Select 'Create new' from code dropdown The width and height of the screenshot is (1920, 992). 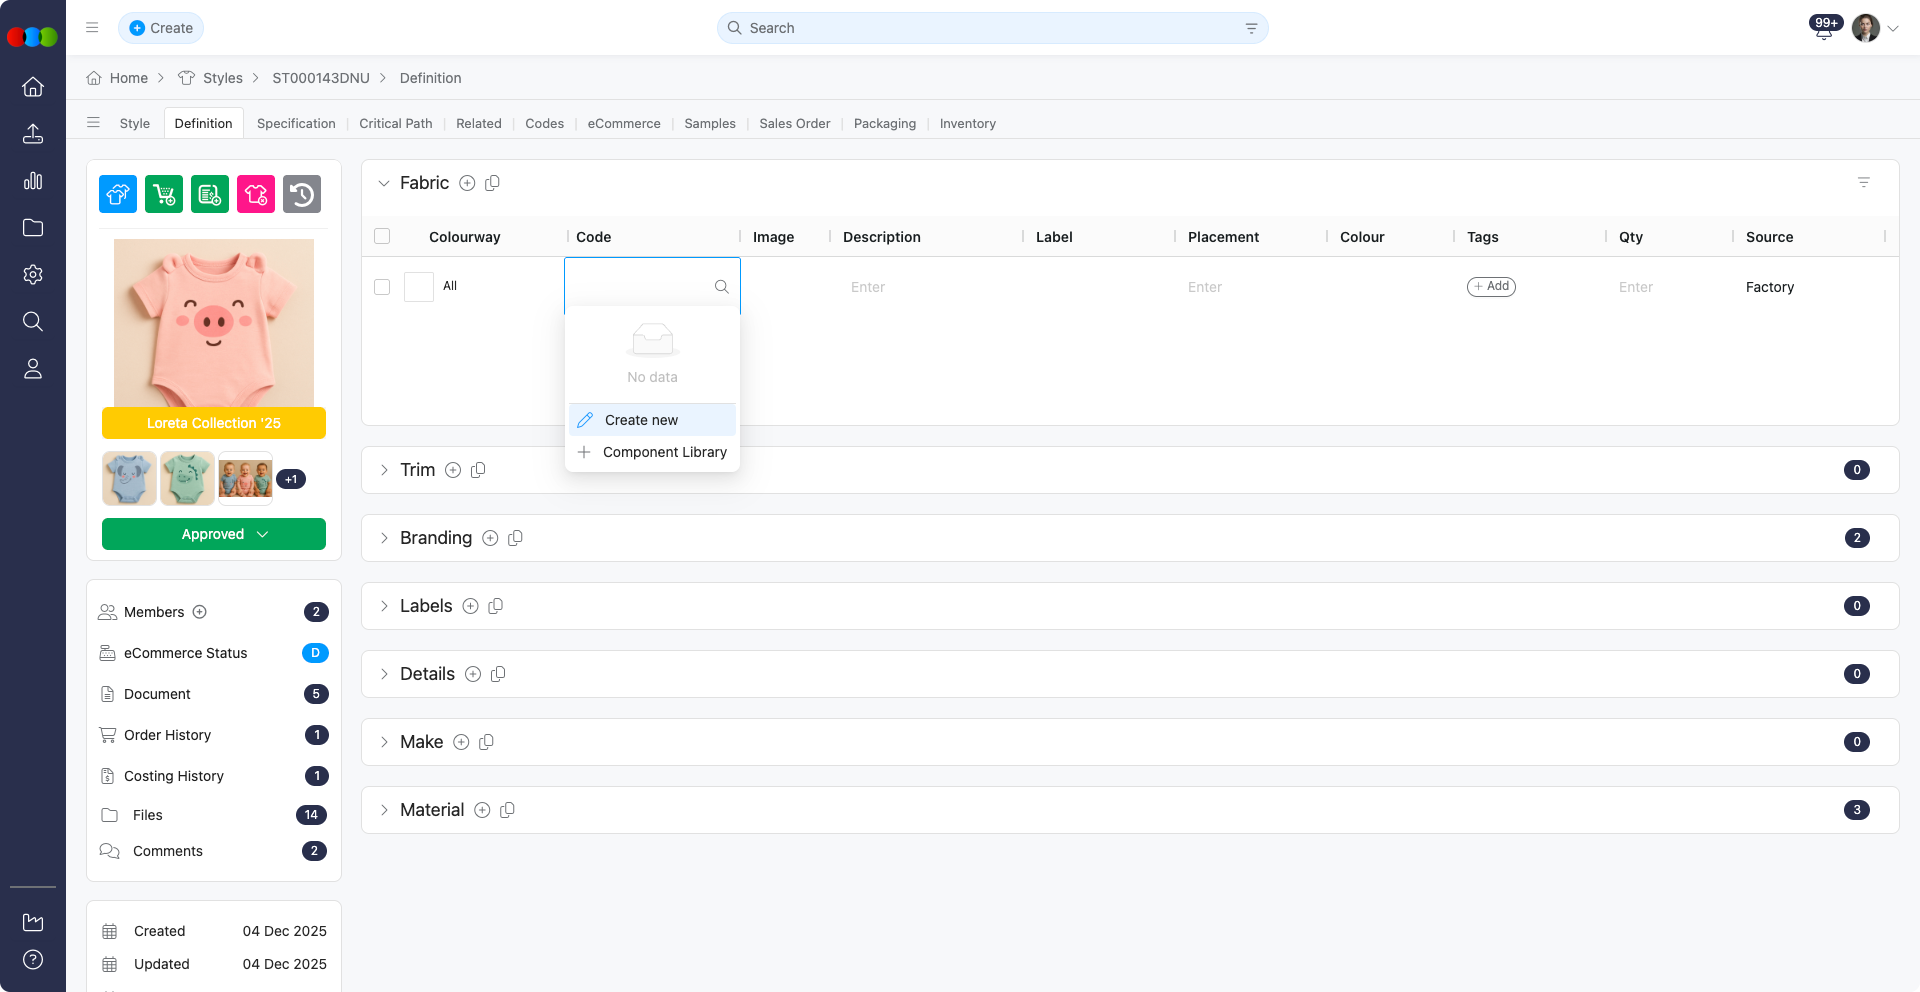tap(641, 420)
